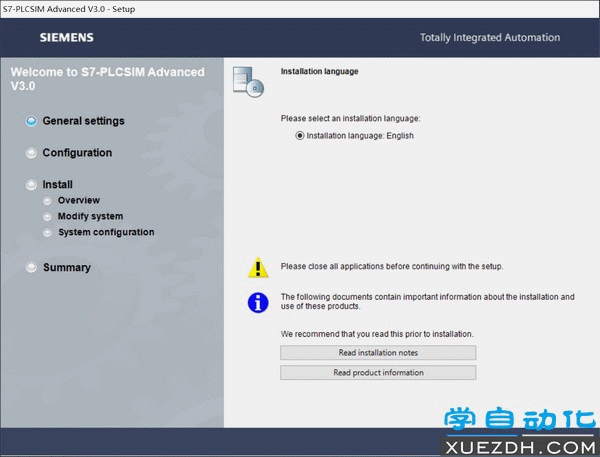Click the blue information icon
The height and width of the screenshot is (457, 600).
258,303
